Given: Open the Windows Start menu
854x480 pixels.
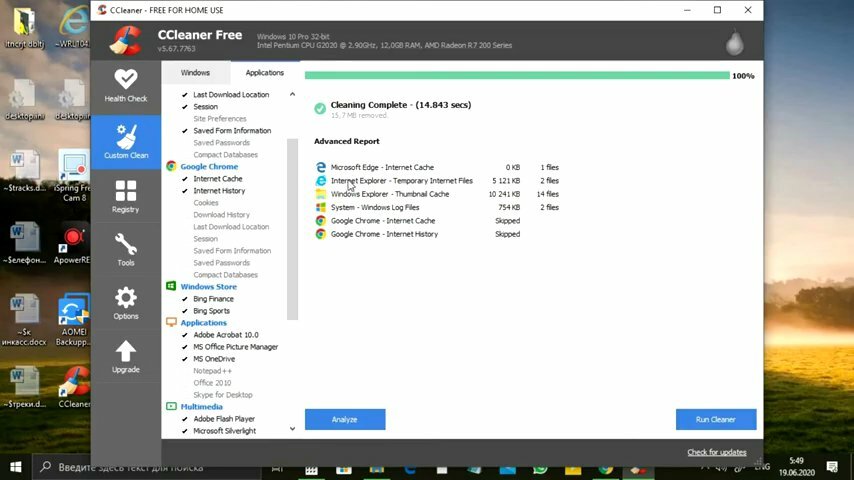Looking at the screenshot, I should tap(16, 467).
